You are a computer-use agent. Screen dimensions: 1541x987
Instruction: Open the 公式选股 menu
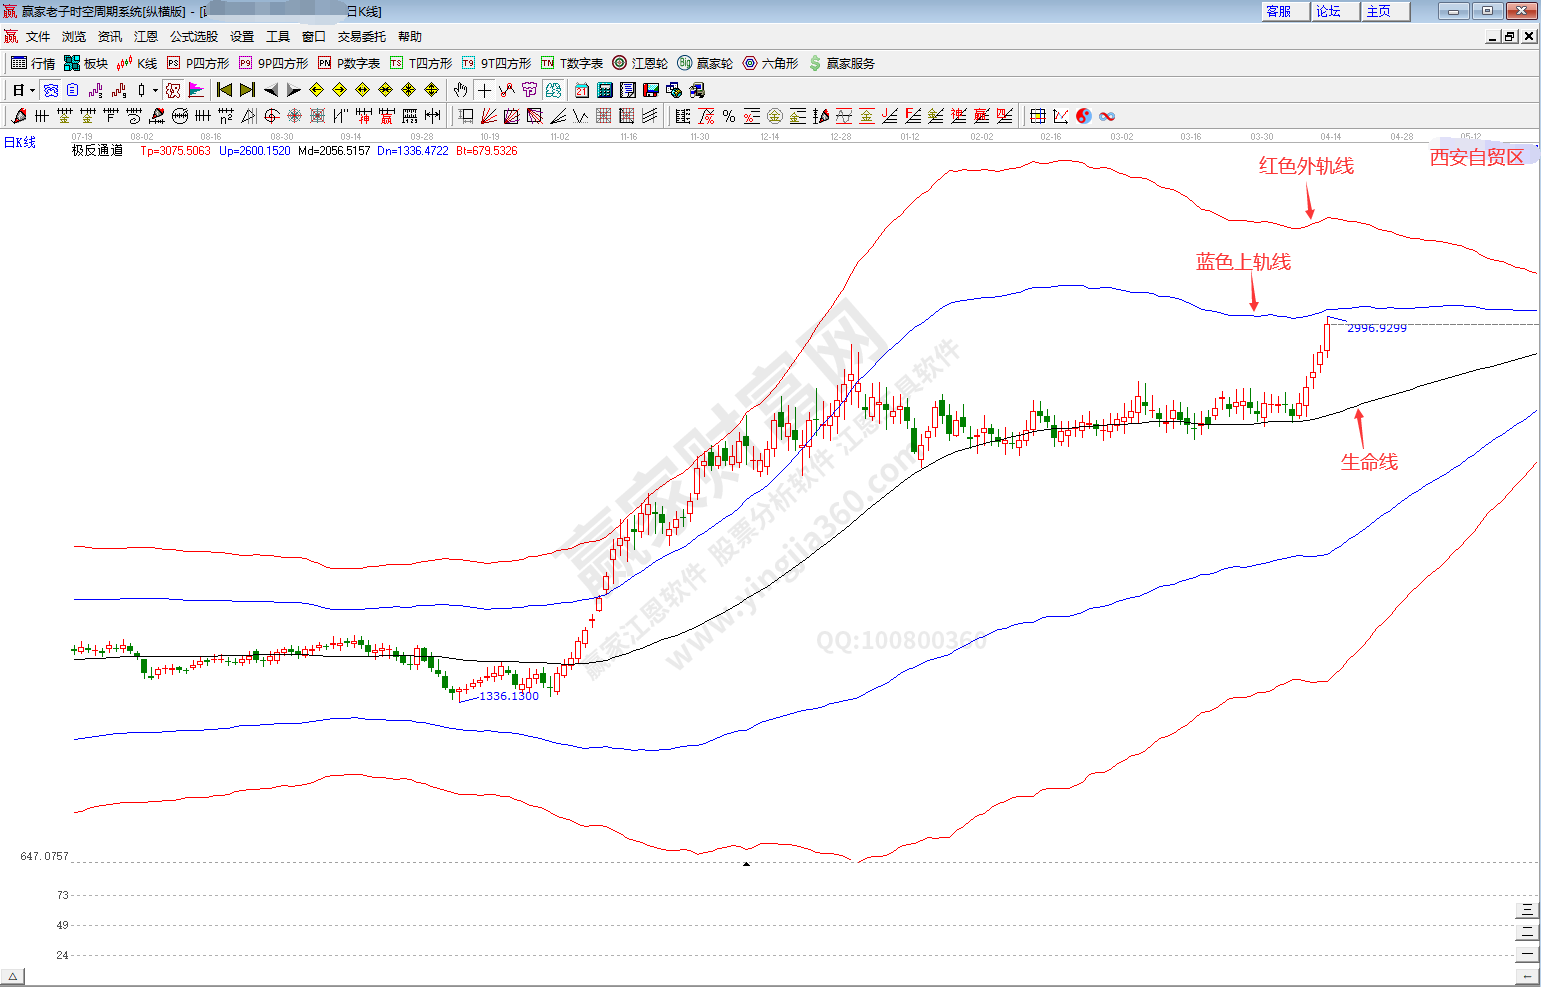pyautogui.click(x=193, y=36)
